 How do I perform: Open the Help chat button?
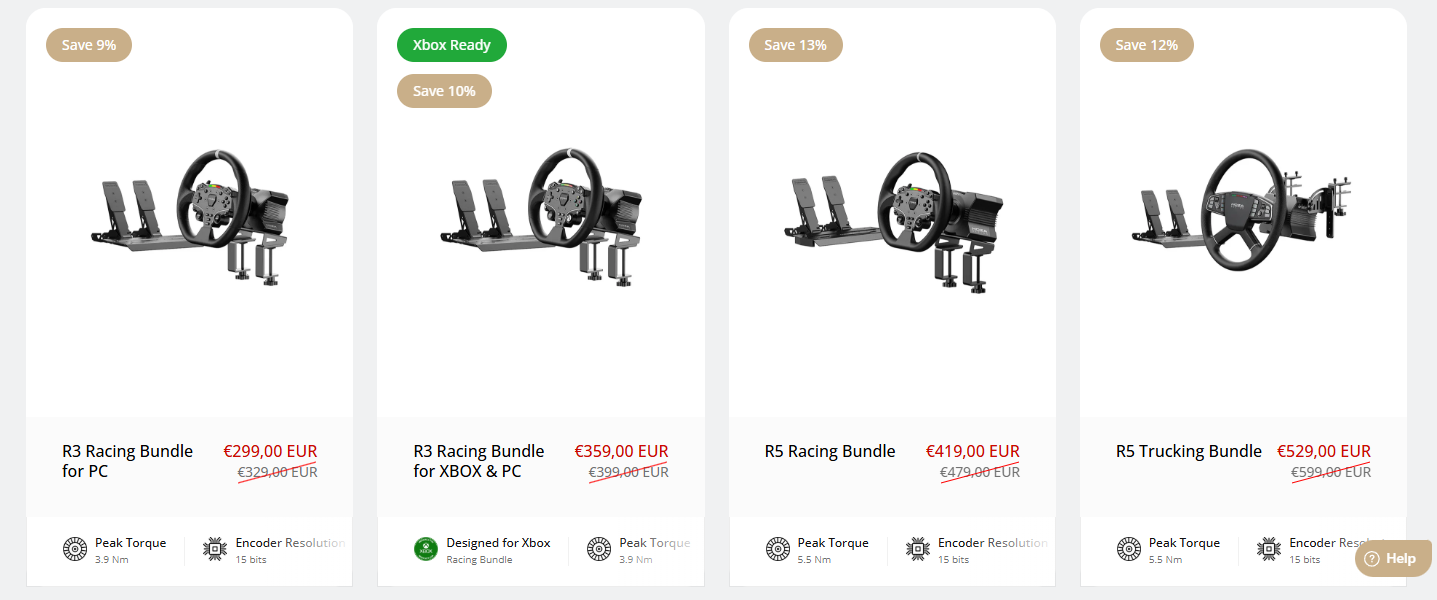coord(1392,559)
